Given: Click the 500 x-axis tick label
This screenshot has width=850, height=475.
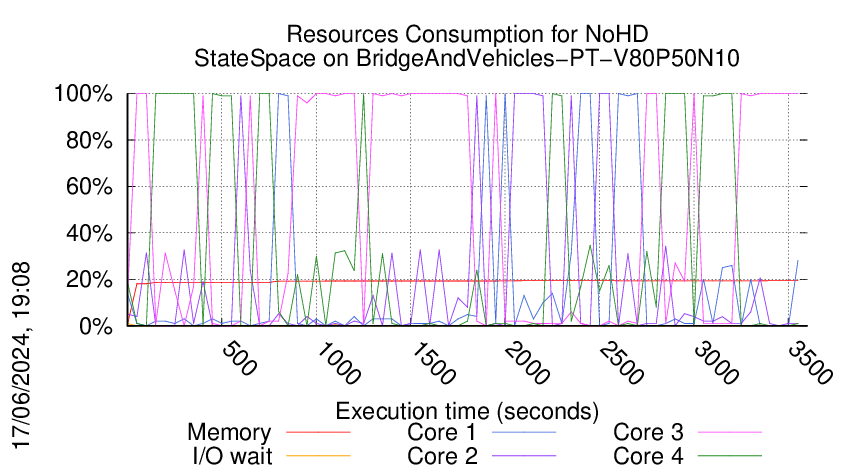Looking at the screenshot, I should pyautogui.click(x=240, y=358).
